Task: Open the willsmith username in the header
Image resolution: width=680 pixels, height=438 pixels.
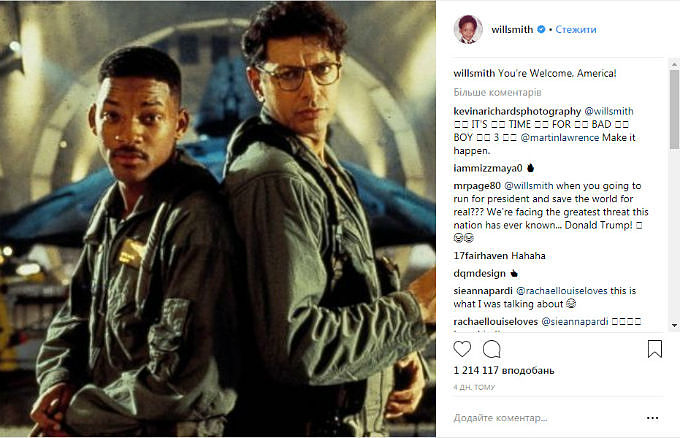Action: [x=512, y=29]
